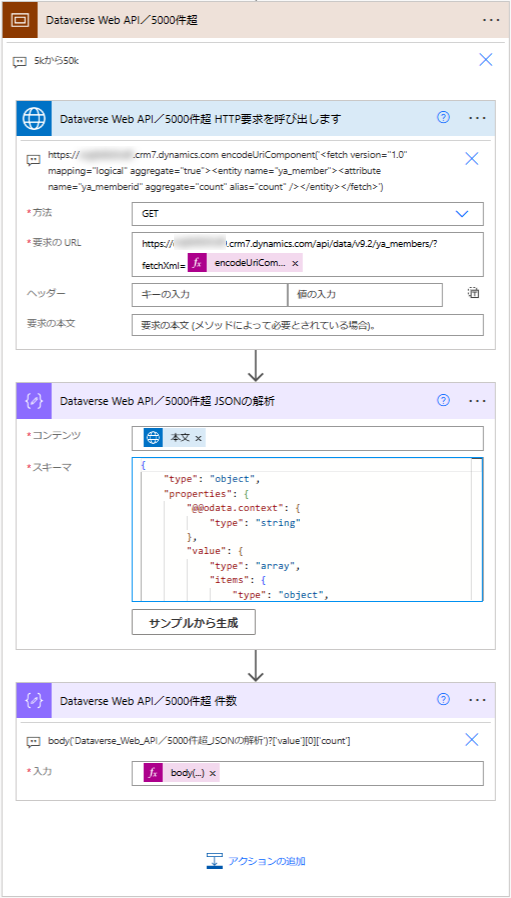Open help for HTTP要求を呼び出します action
The height and width of the screenshot is (898, 511).
tap(443, 117)
